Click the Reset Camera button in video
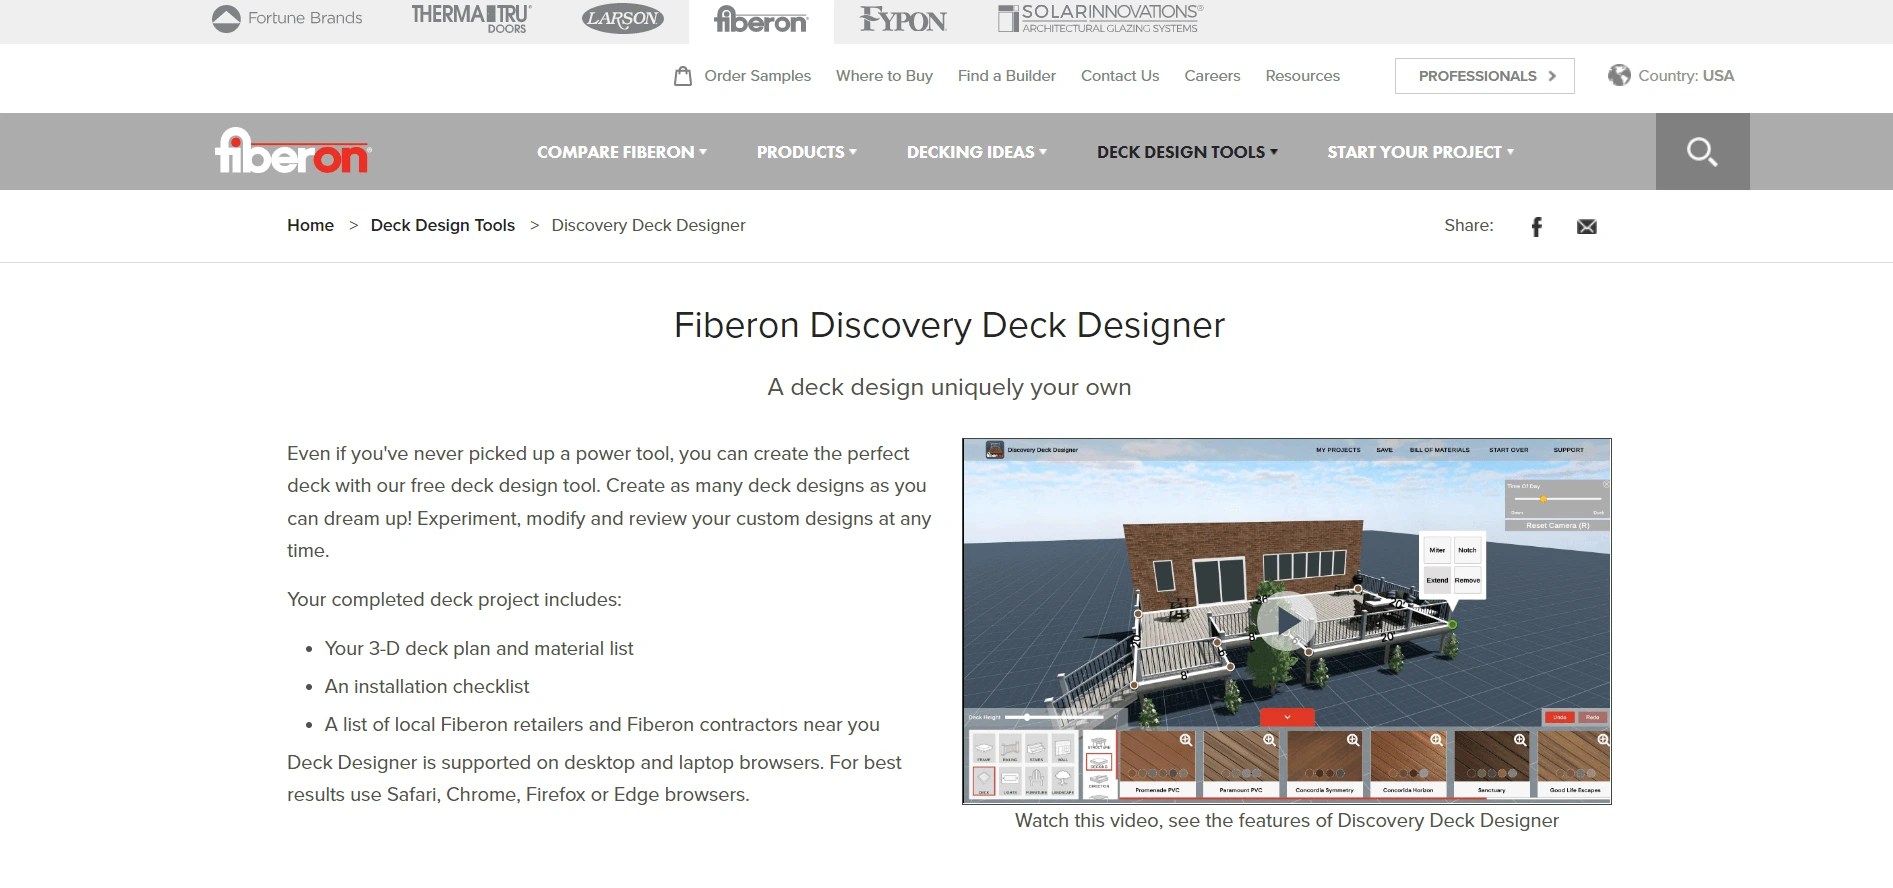 pos(1557,525)
